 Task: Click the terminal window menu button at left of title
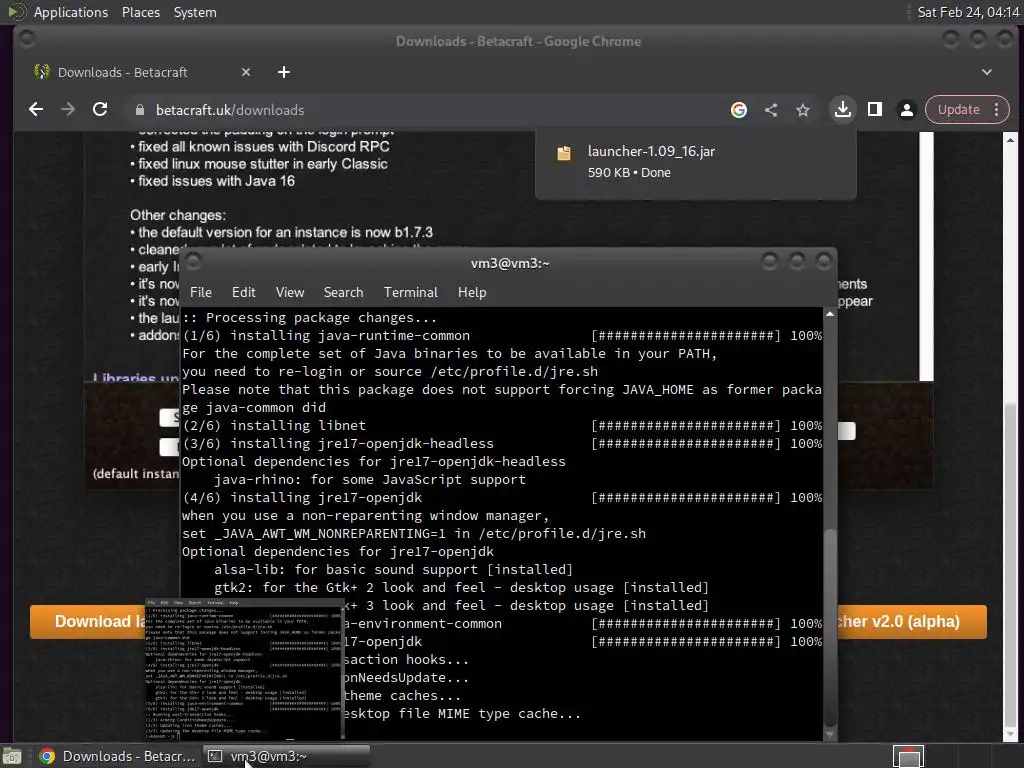pos(193,262)
